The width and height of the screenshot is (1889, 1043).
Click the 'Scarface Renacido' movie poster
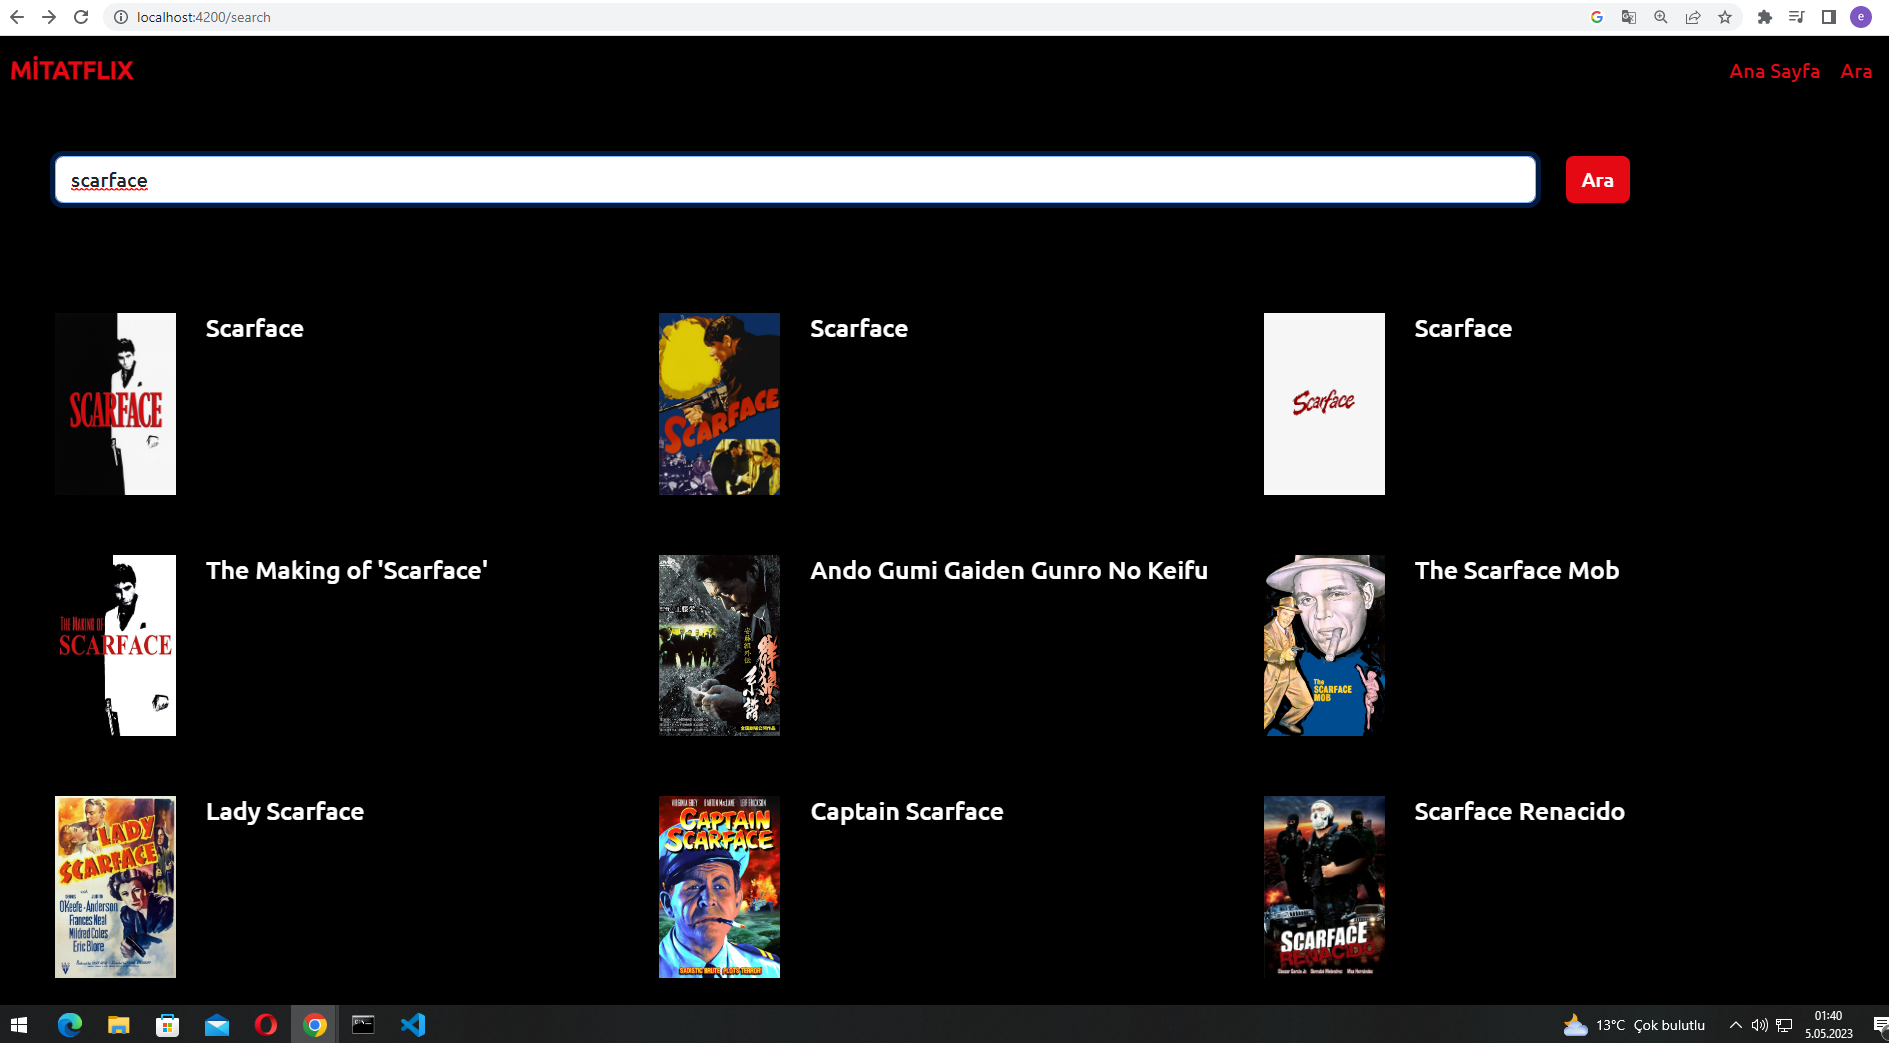point(1324,887)
